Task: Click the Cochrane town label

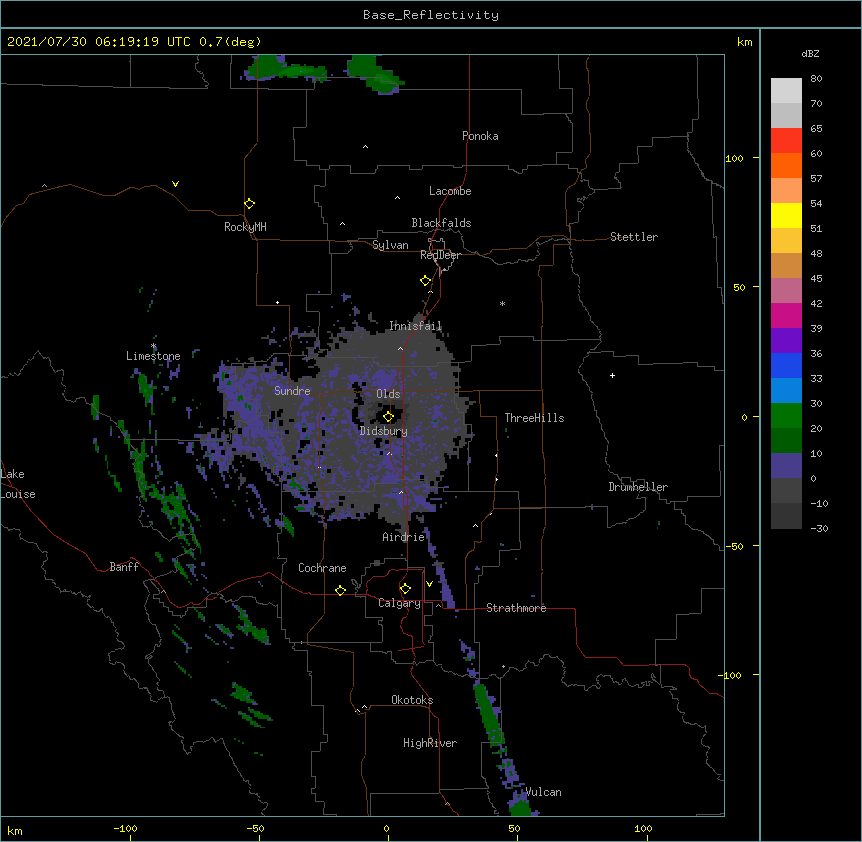Action: click(x=322, y=568)
